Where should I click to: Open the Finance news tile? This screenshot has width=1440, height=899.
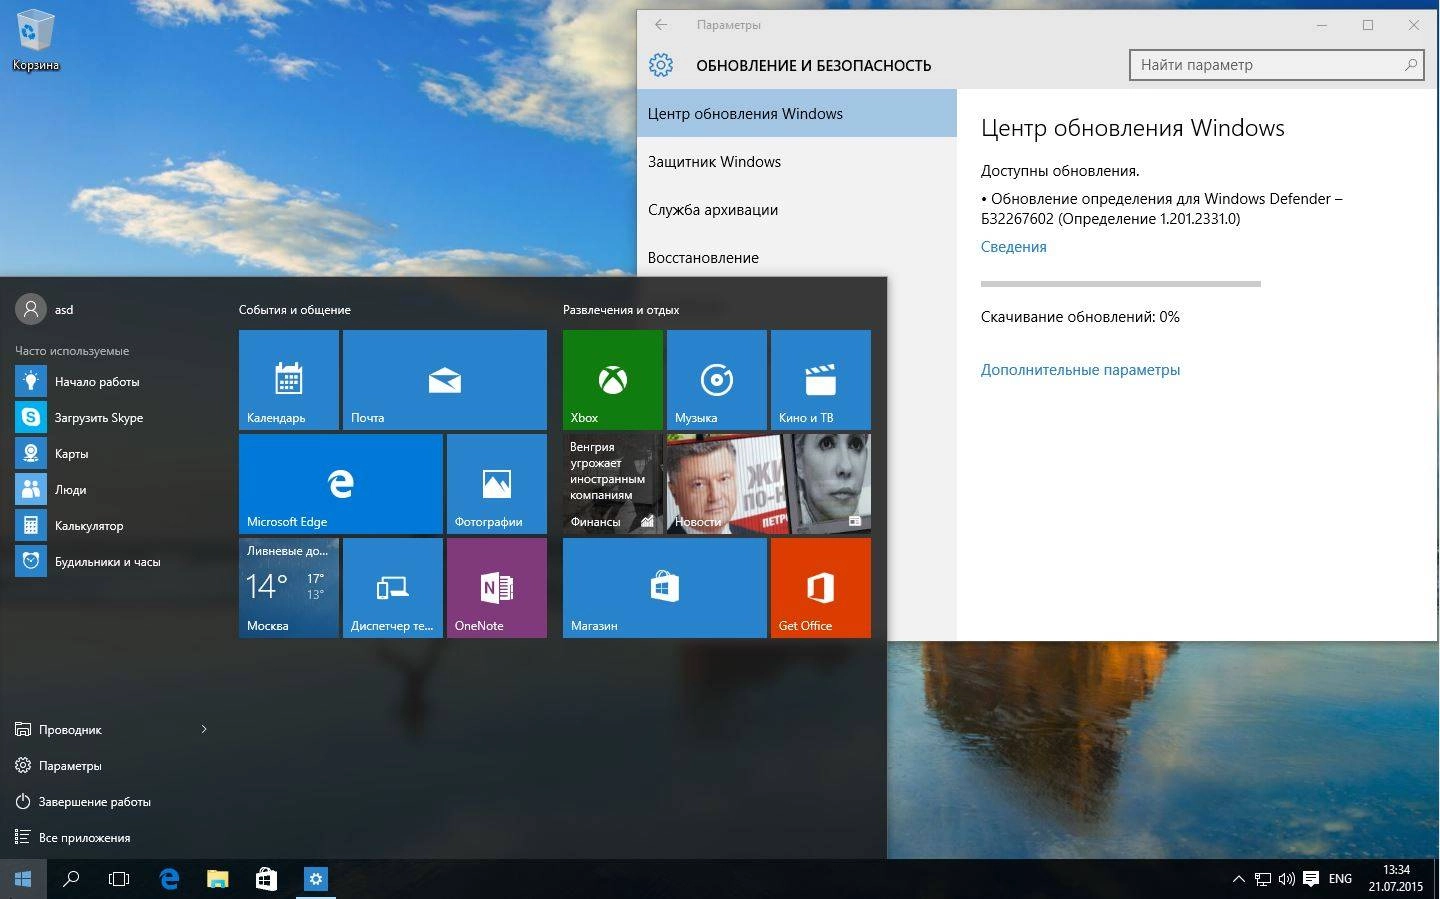tap(613, 484)
